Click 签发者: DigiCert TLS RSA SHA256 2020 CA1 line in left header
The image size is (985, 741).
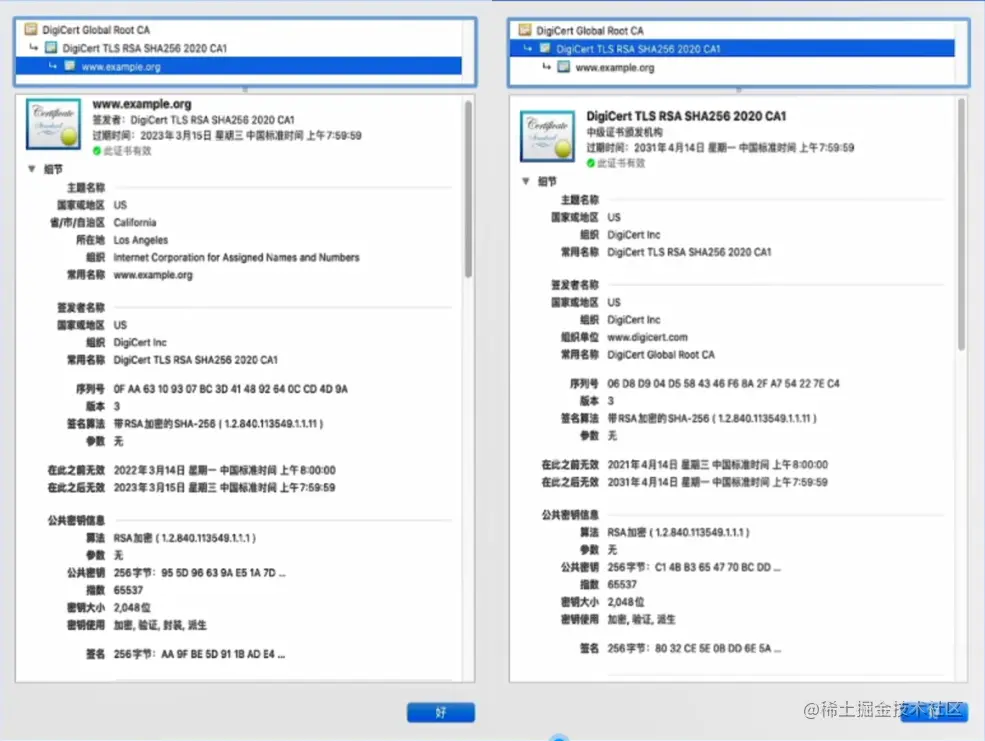(x=193, y=119)
